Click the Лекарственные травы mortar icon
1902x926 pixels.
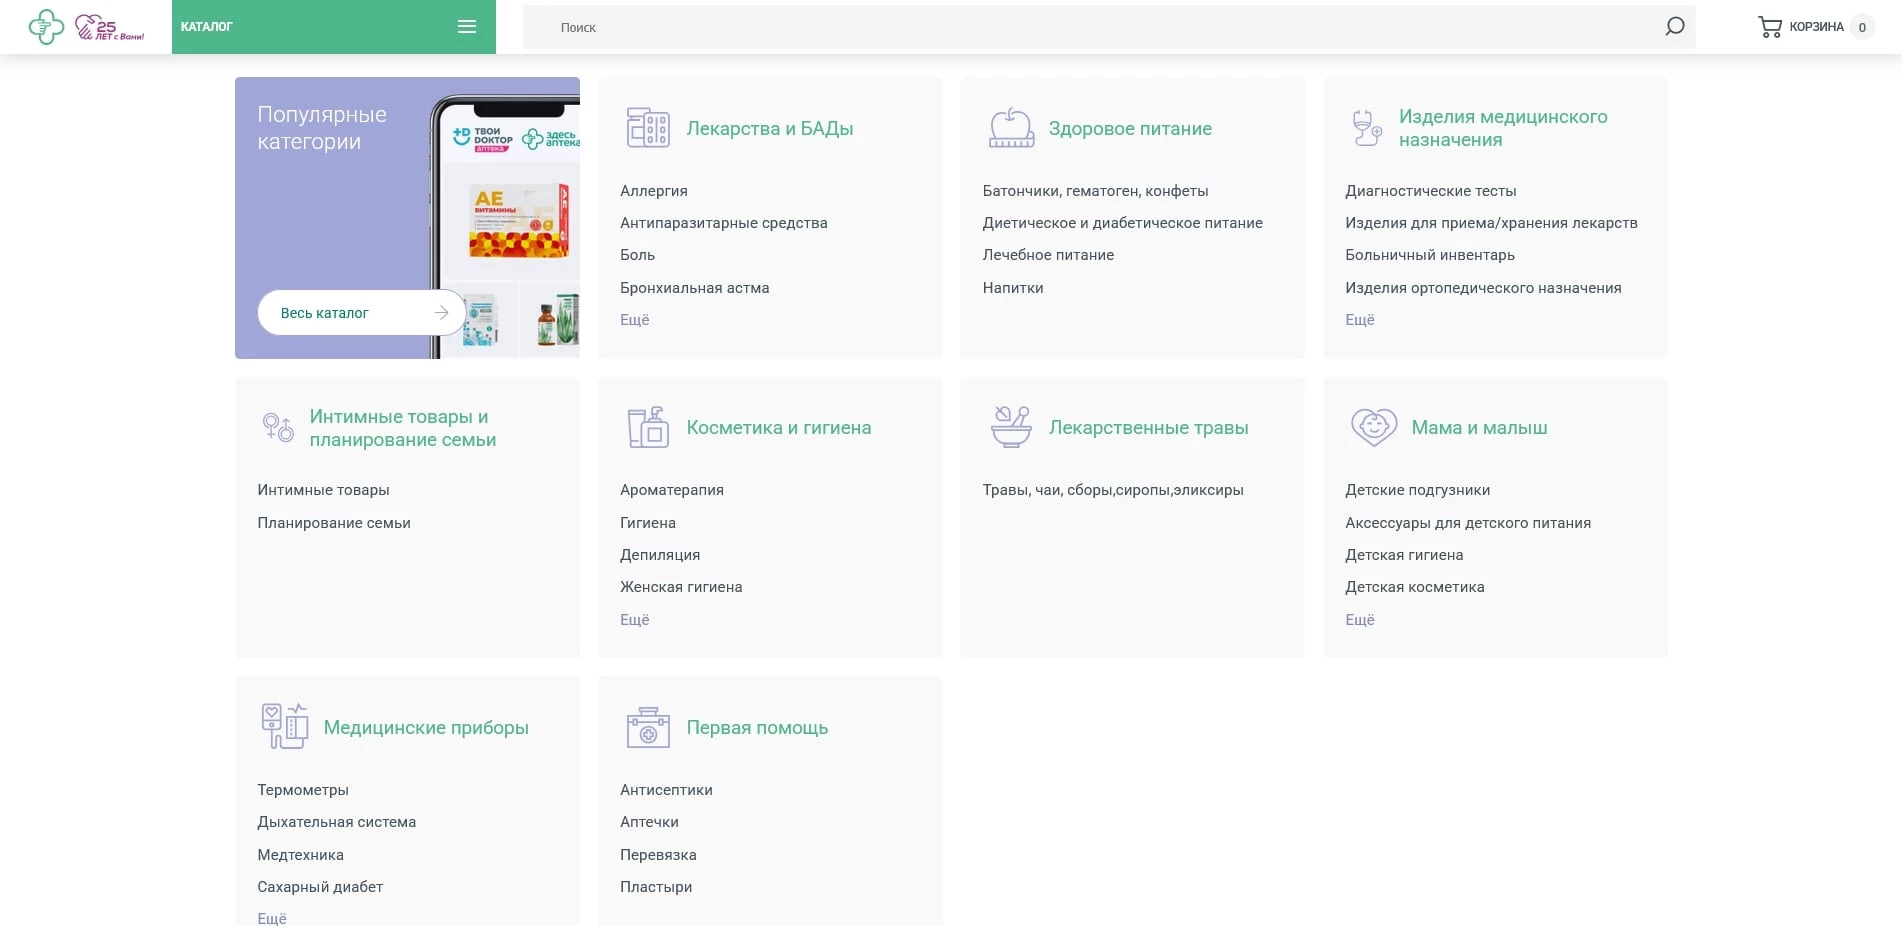tap(1010, 428)
